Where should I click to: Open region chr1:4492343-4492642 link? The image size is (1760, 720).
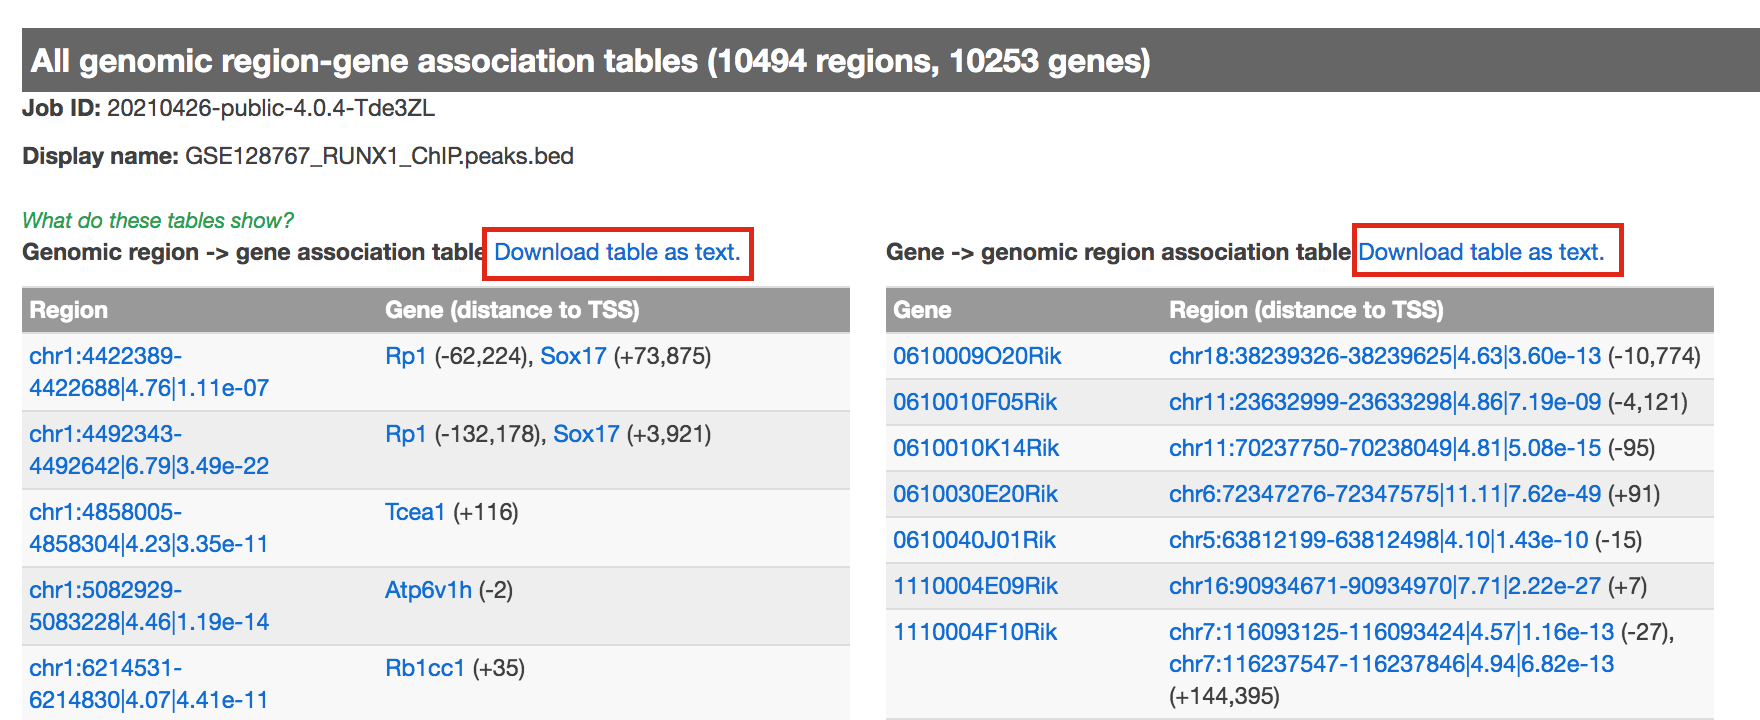click(x=149, y=450)
